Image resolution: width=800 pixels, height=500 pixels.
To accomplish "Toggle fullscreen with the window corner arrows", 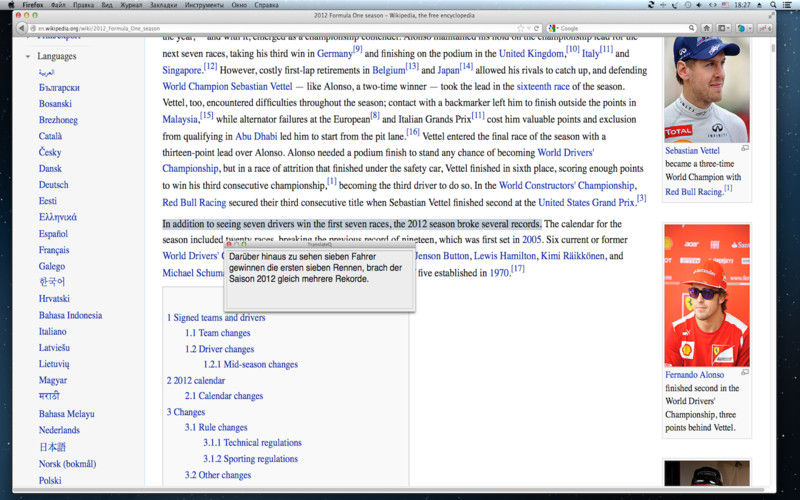I will point(771,15).
